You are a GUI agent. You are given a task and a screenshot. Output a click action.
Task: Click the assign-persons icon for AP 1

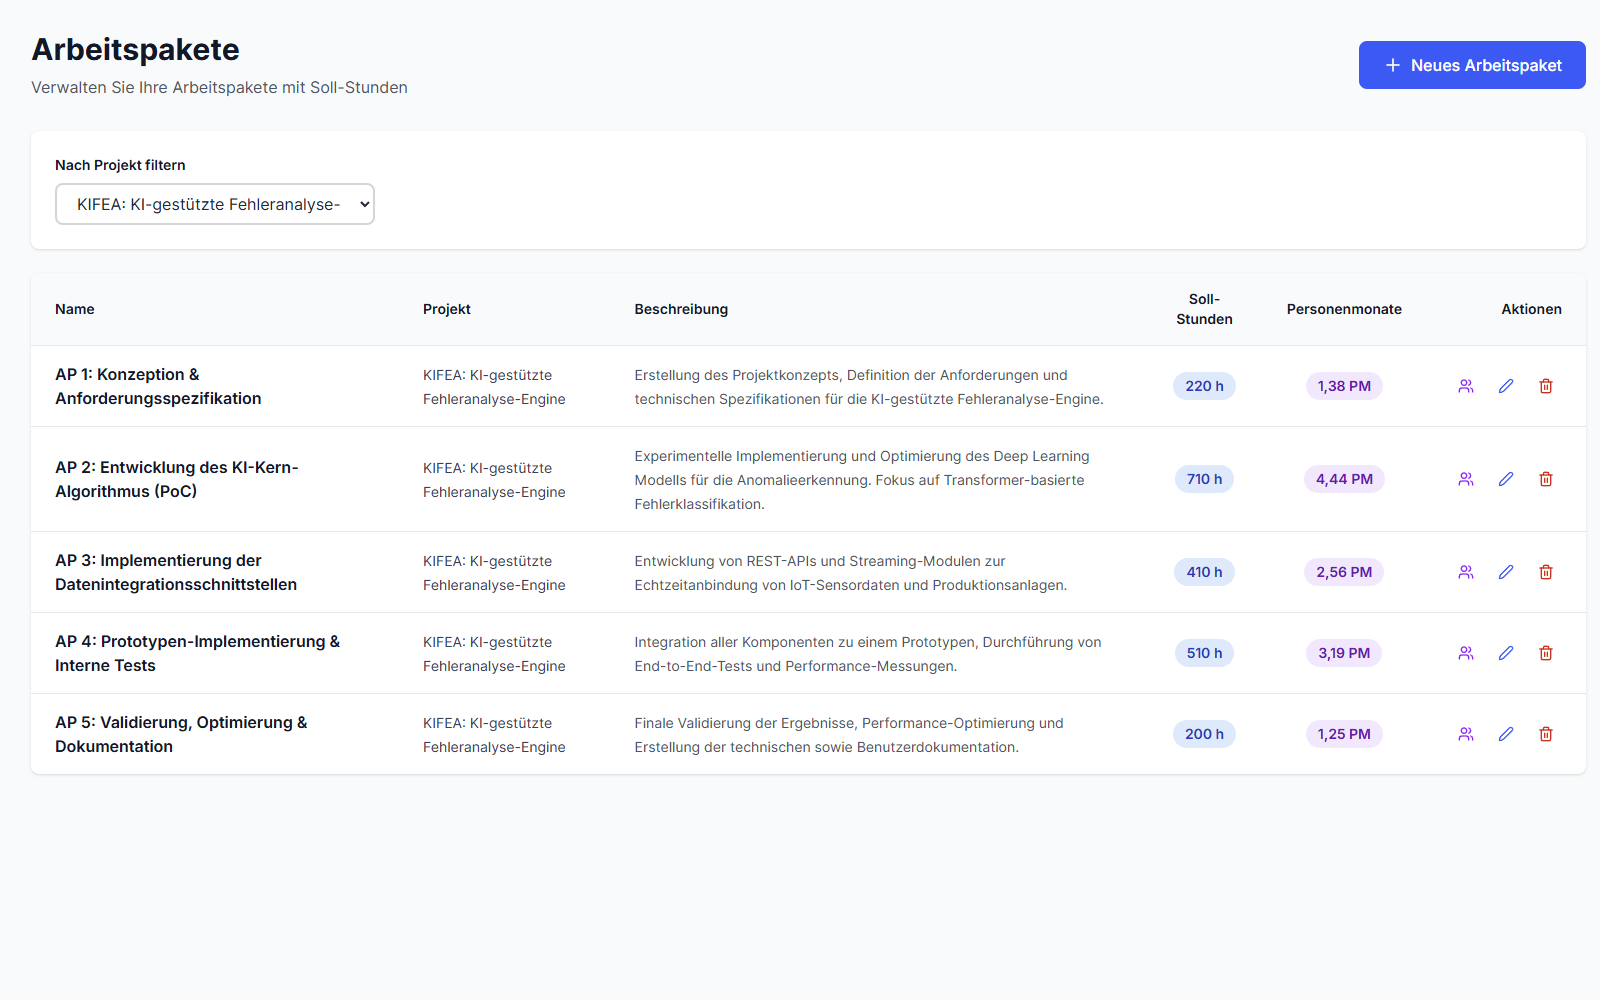click(1466, 386)
